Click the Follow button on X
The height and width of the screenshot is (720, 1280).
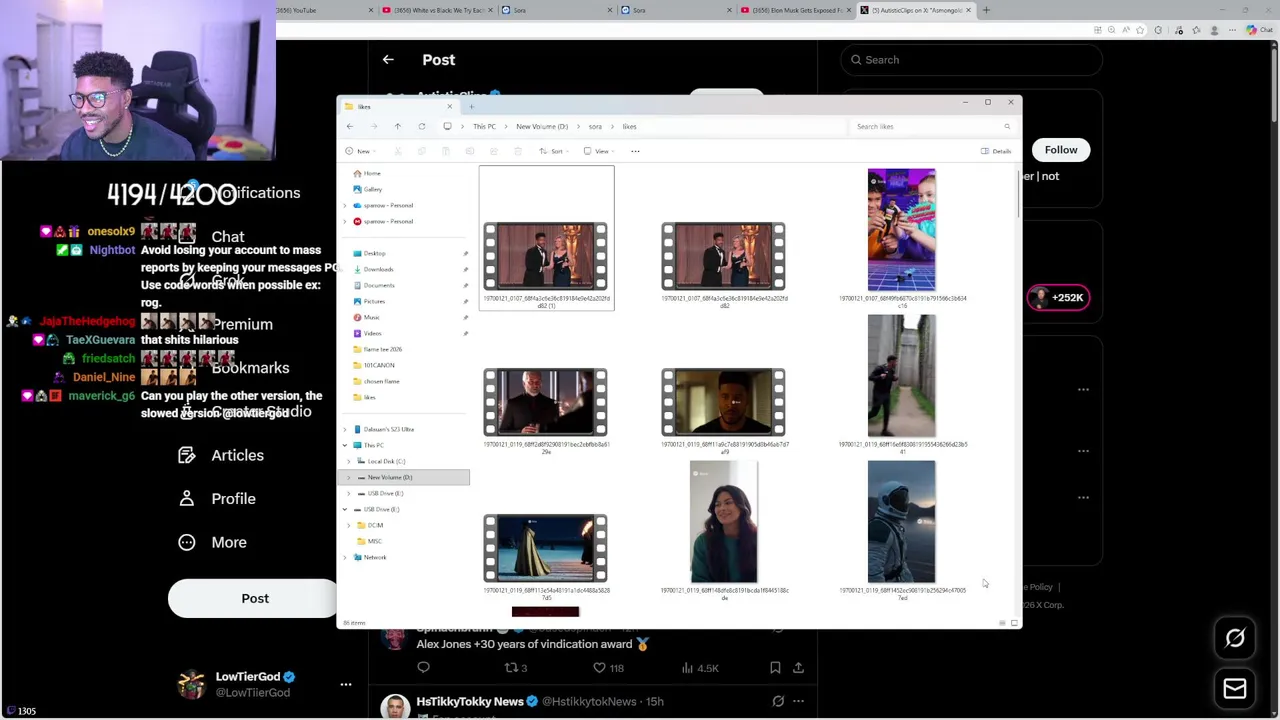pyautogui.click(x=1061, y=150)
